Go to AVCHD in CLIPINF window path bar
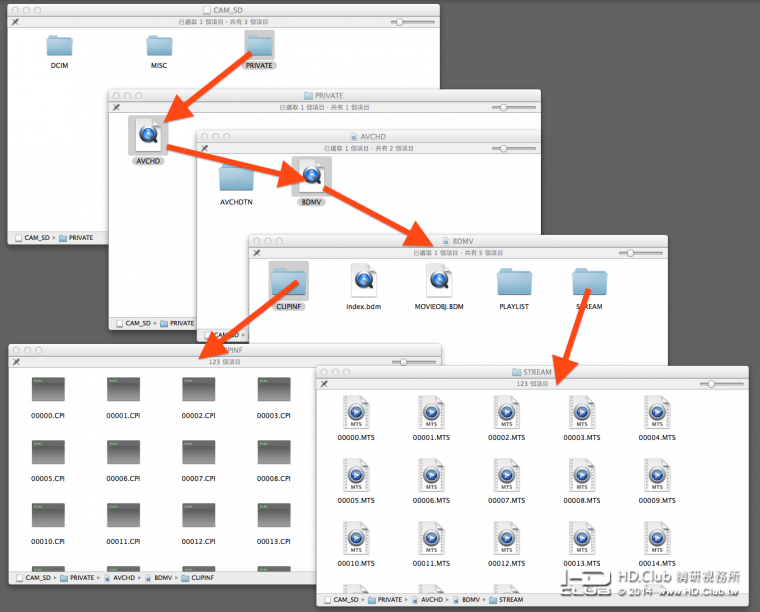Image resolution: width=760 pixels, height=612 pixels. (x=120, y=578)
